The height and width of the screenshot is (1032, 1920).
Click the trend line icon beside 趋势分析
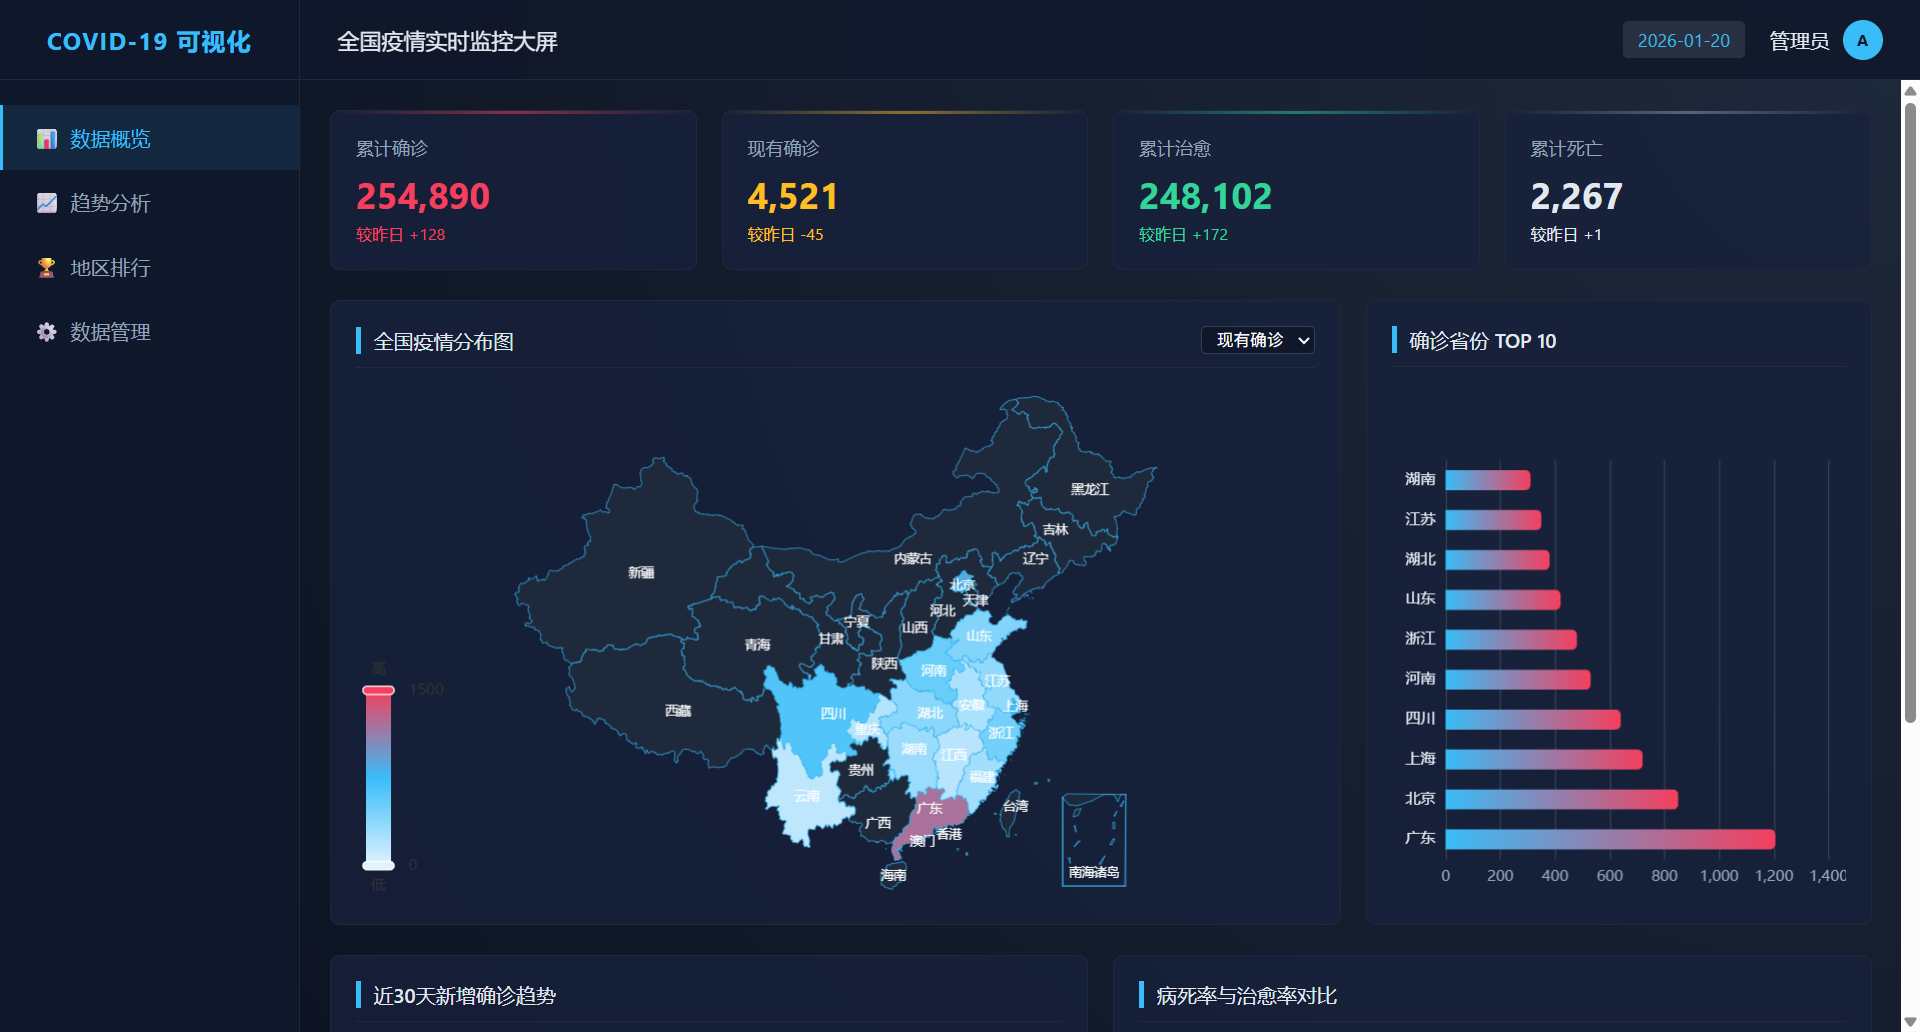coord(47,203)
